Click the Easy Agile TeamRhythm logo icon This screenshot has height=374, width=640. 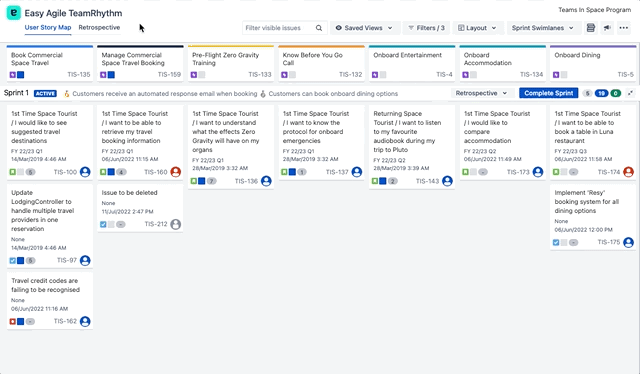pos(13,13)
